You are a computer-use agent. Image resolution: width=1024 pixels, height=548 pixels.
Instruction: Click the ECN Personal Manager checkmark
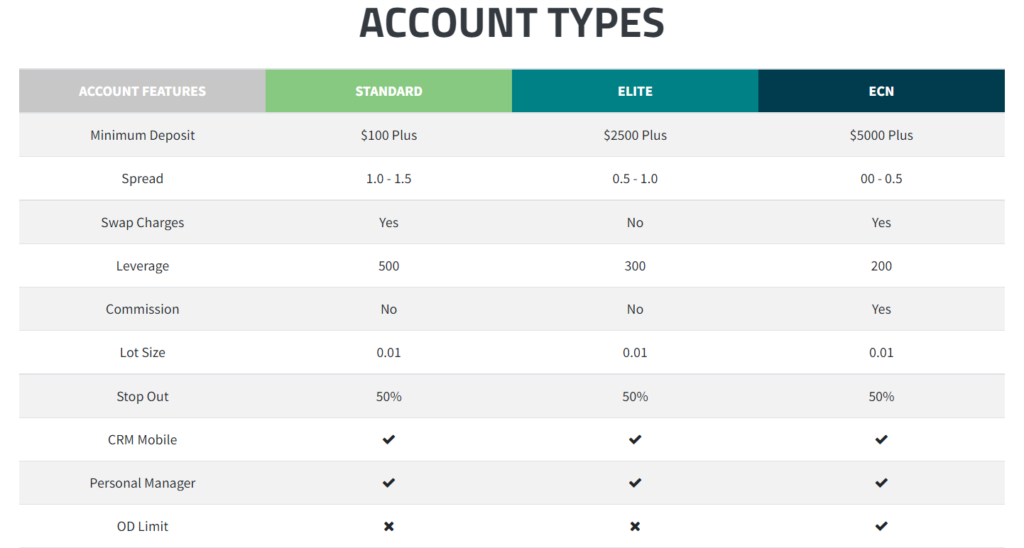tap(881, 483)
